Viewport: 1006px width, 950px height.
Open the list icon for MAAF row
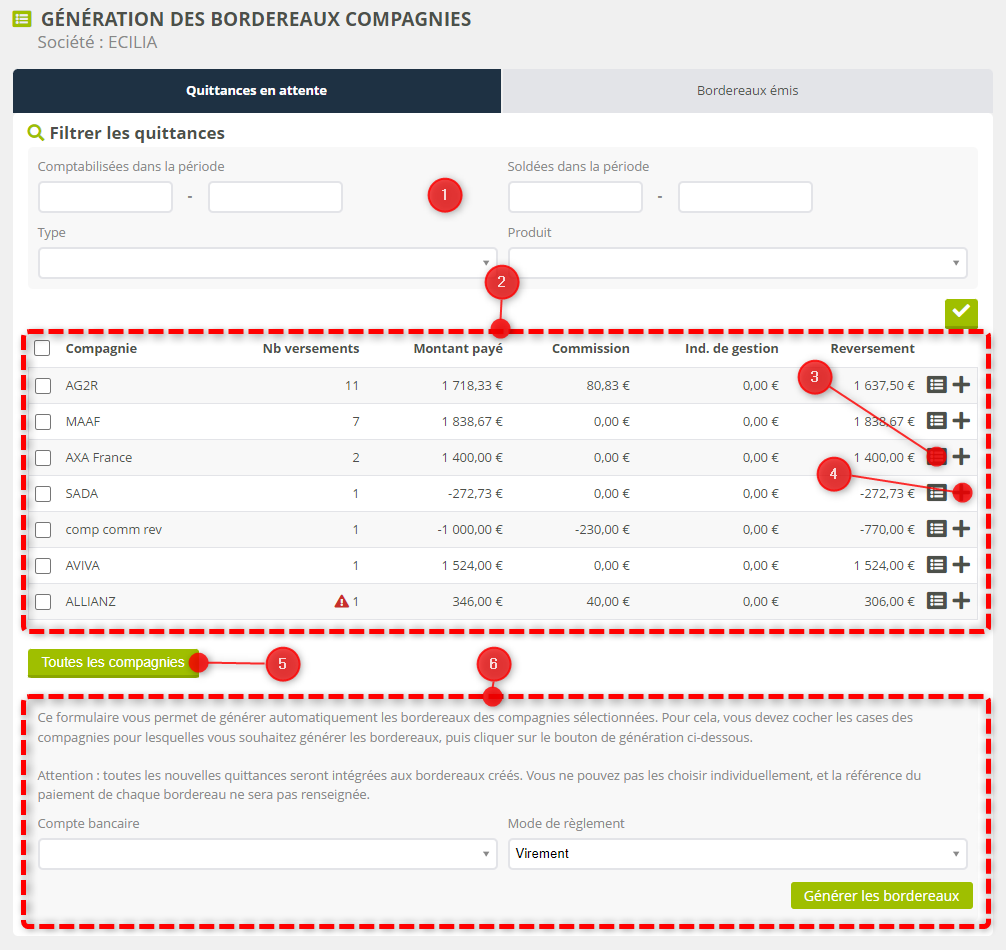click(x=936, y=421)
